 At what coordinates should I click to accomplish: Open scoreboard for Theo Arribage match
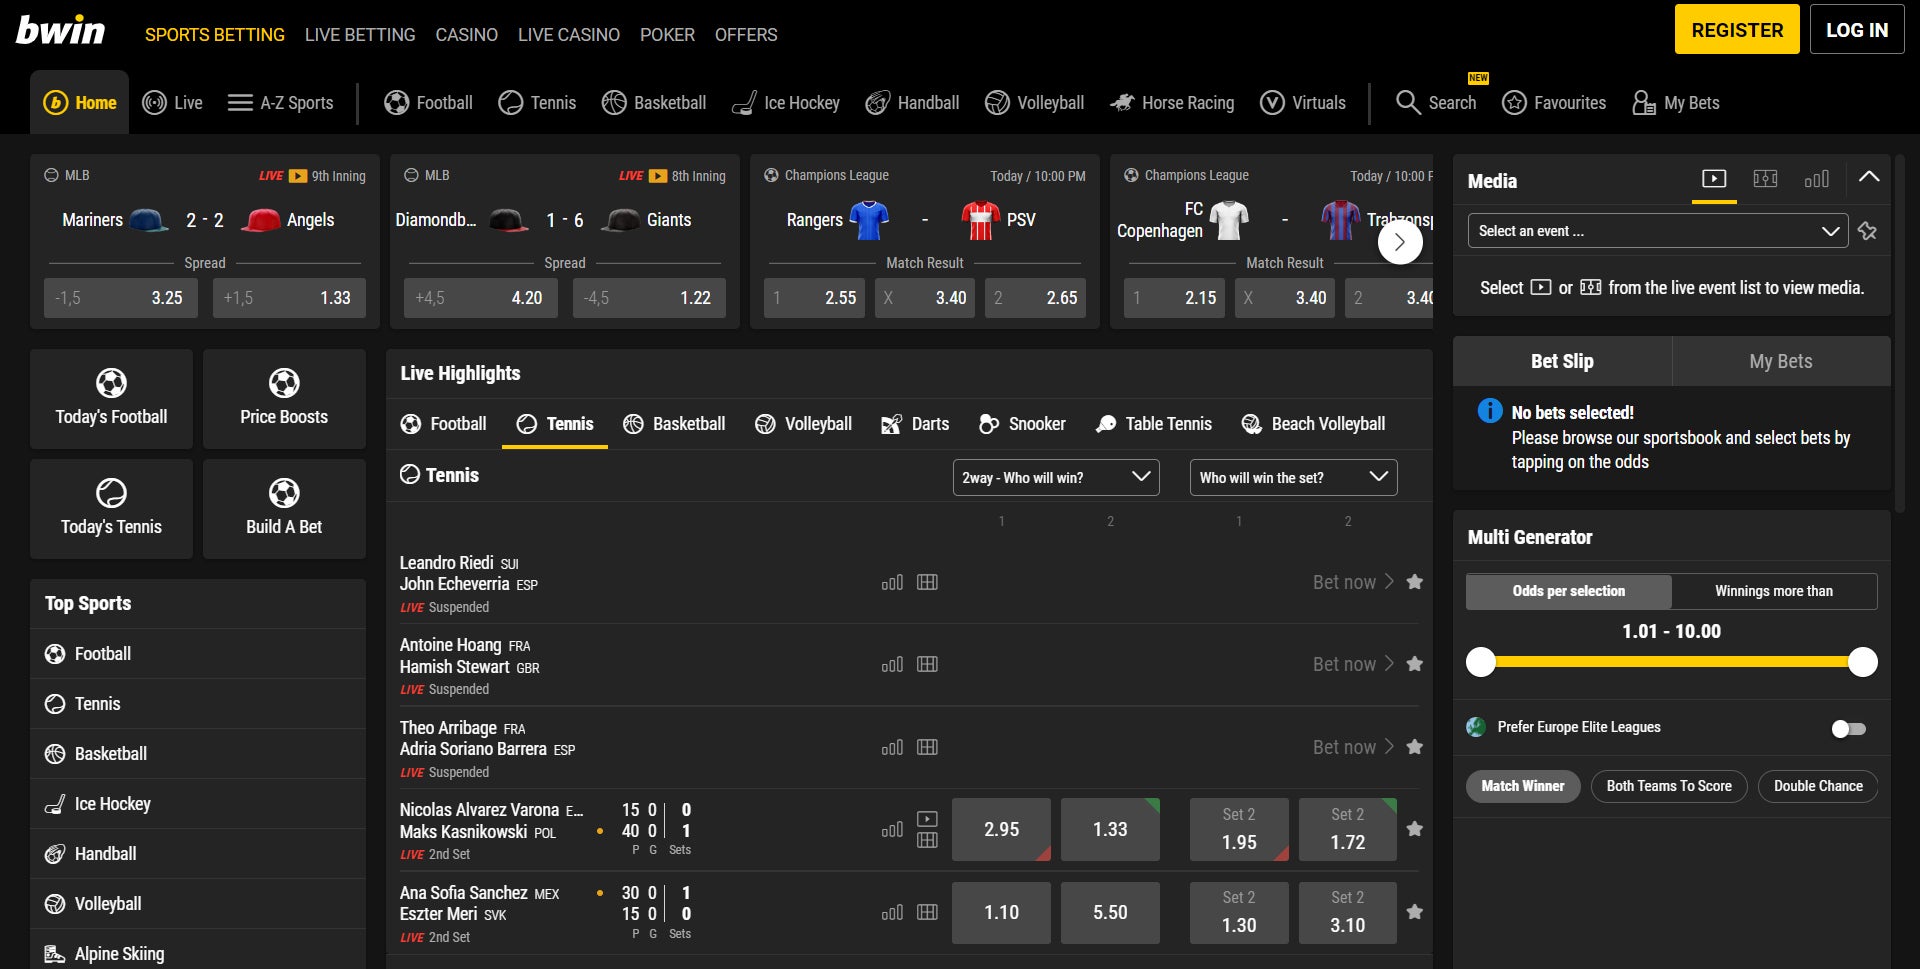[927, 747]
